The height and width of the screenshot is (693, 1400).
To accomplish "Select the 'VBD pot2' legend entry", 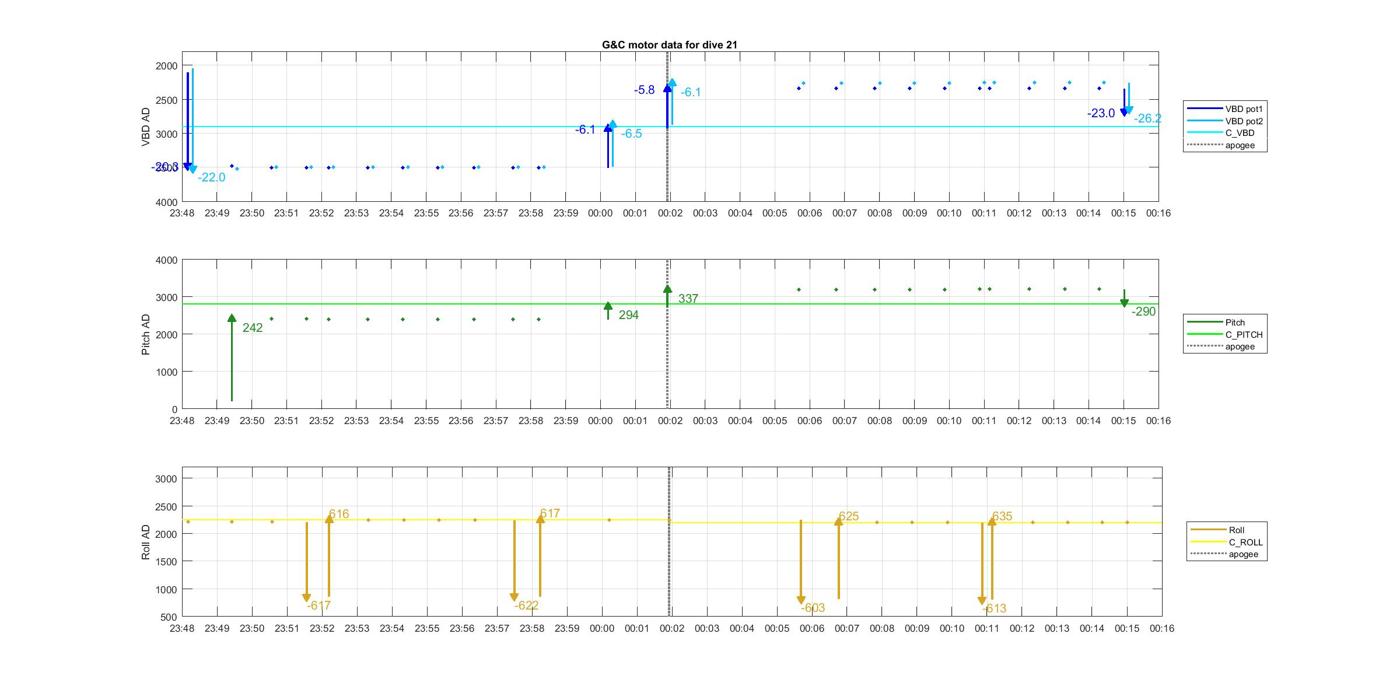I will pyautogui.click(x=1227, y=121).
